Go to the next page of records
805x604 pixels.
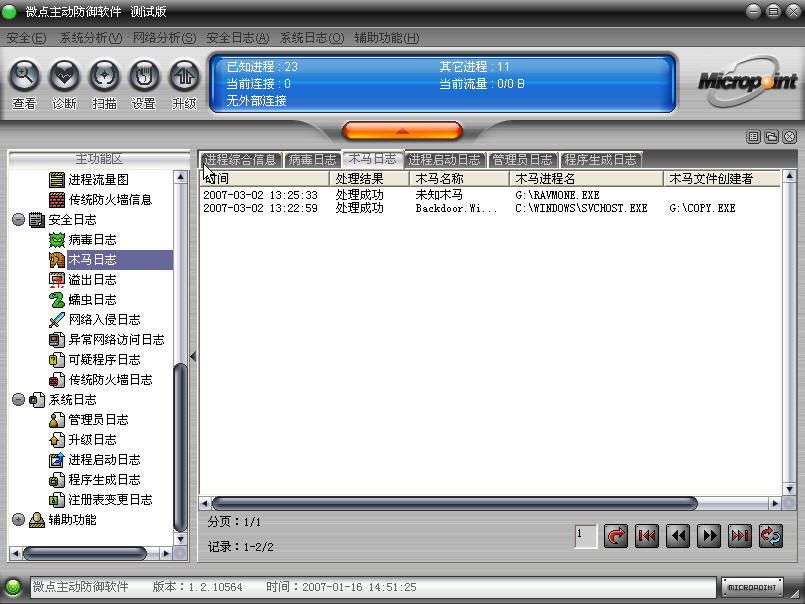point(709,536)
